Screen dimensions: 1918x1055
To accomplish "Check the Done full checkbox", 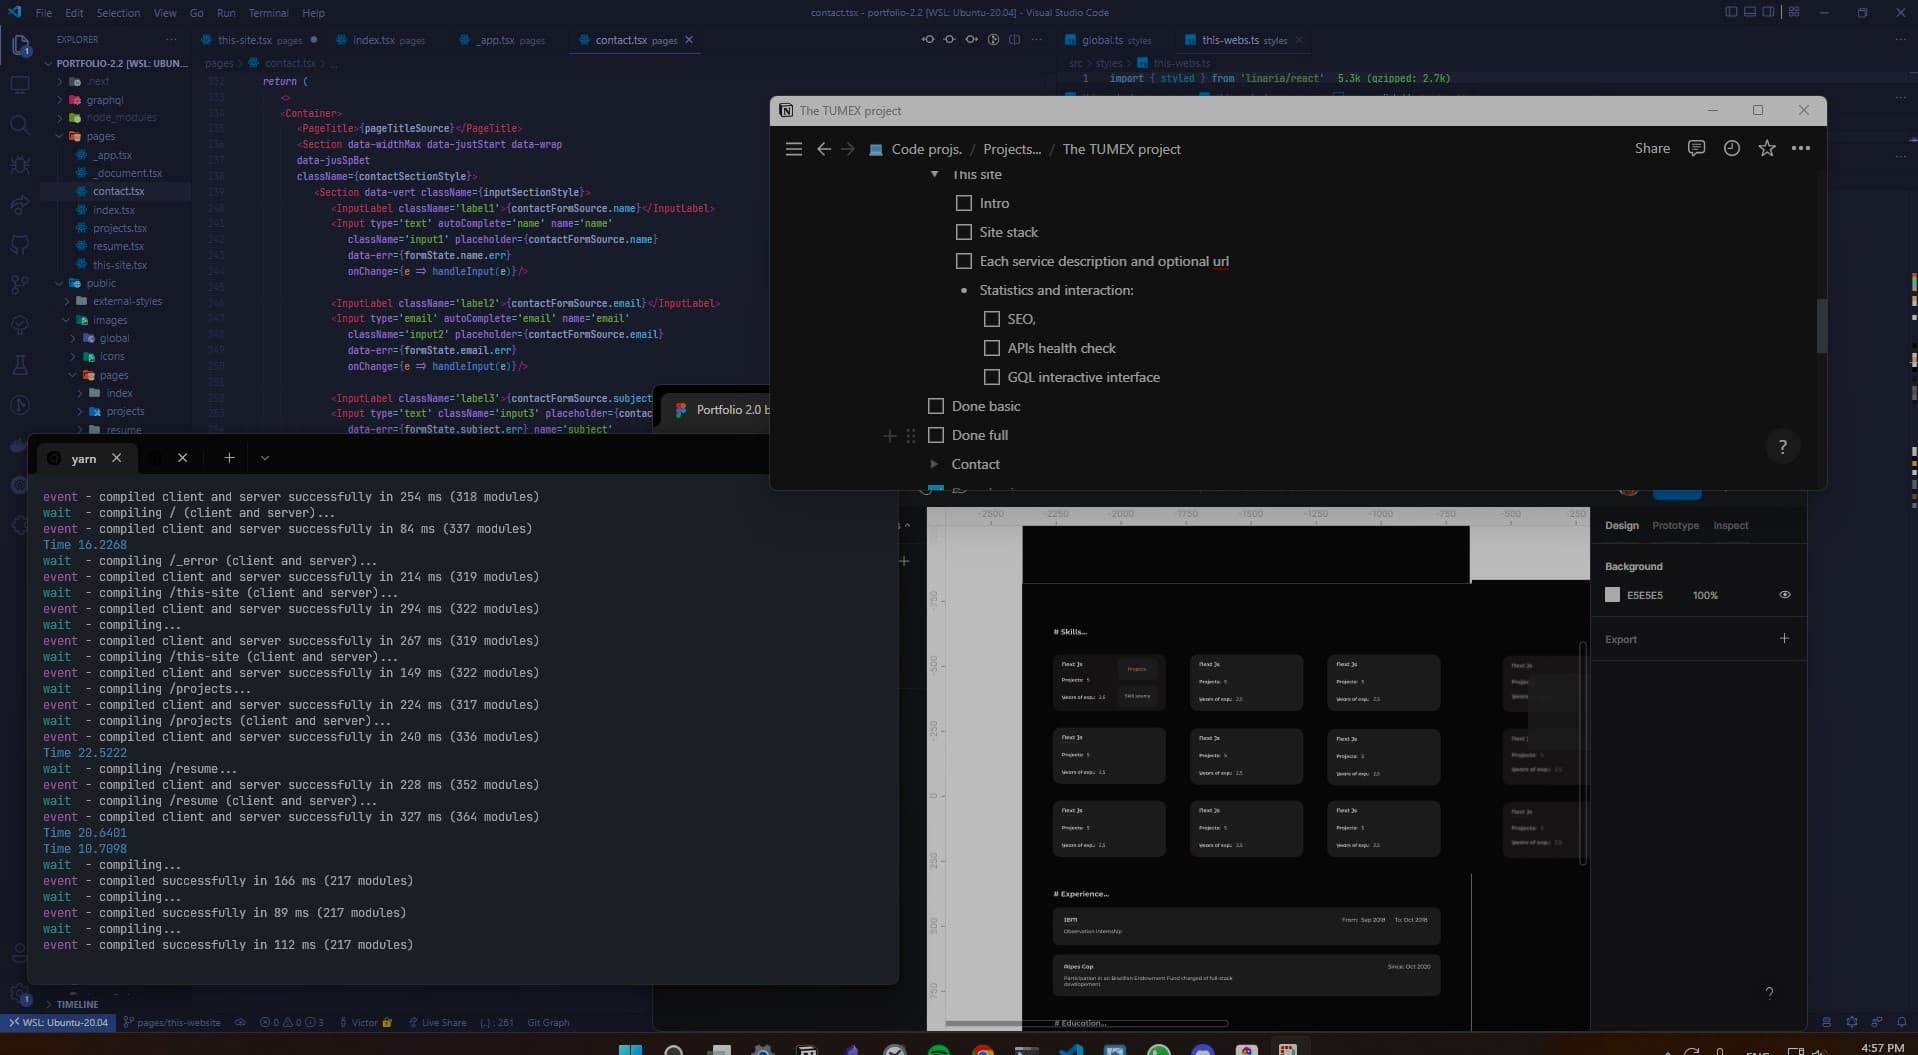I will tap(936, 435).
